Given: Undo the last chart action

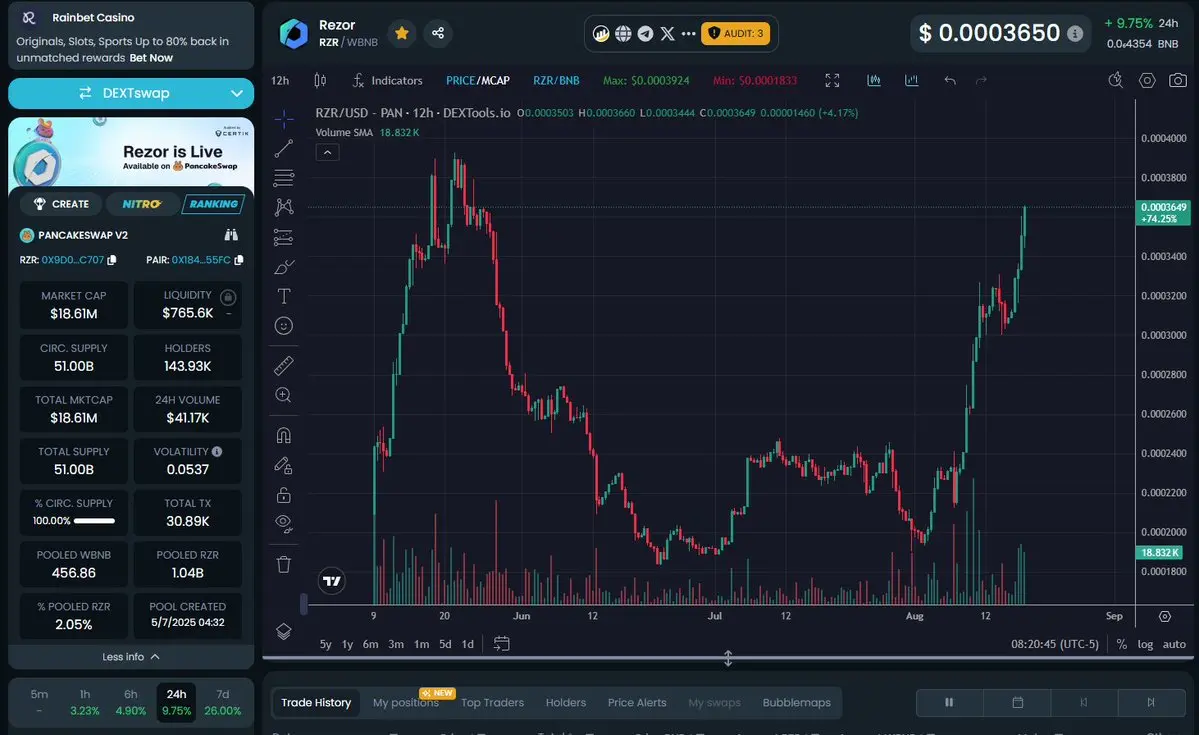Looking at the screenshot, I should [x=950, y=80].
